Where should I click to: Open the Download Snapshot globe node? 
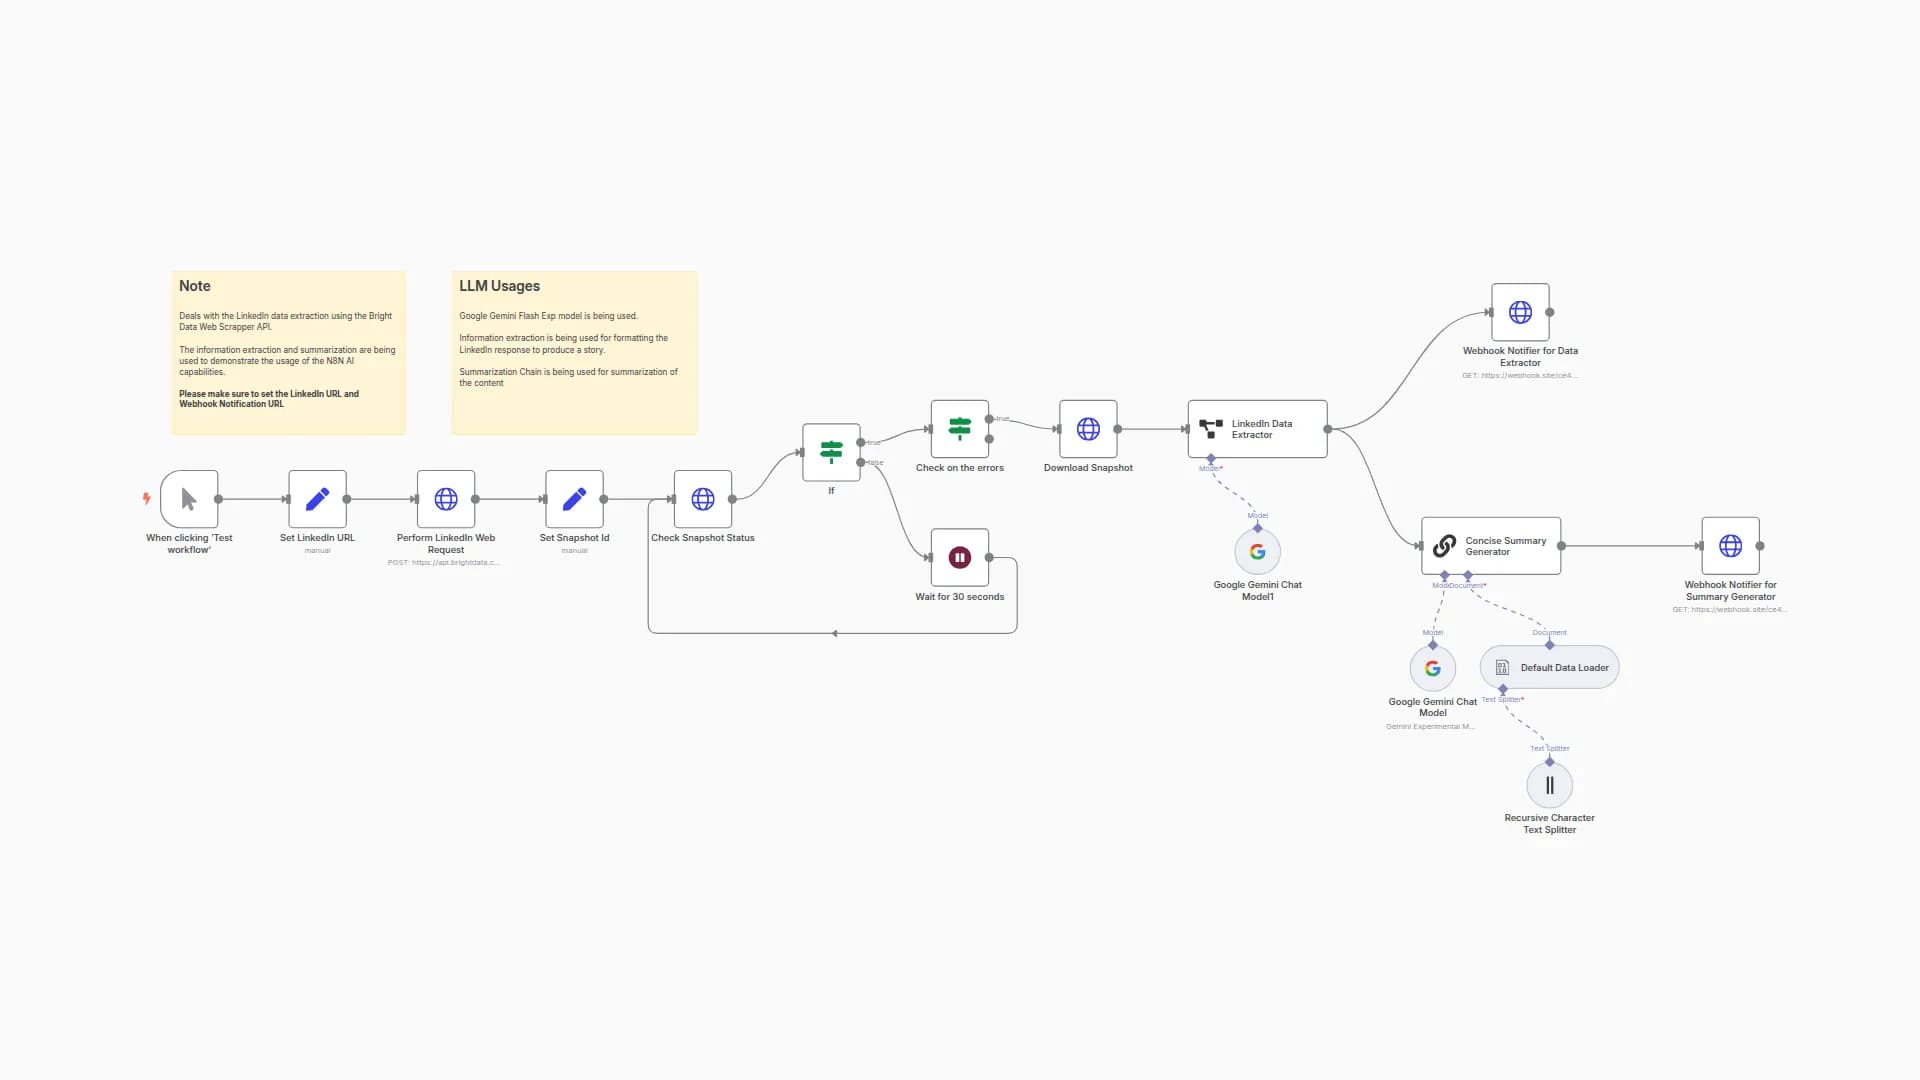coord(1088,429)
